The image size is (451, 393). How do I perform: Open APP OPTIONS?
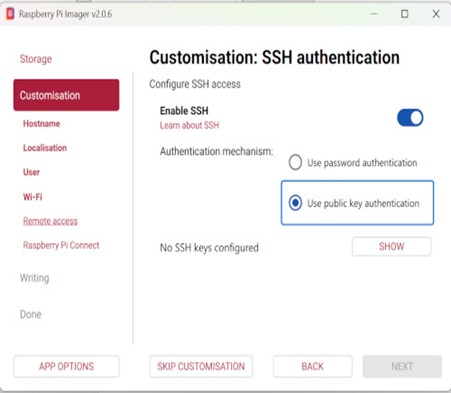point(66,366)
